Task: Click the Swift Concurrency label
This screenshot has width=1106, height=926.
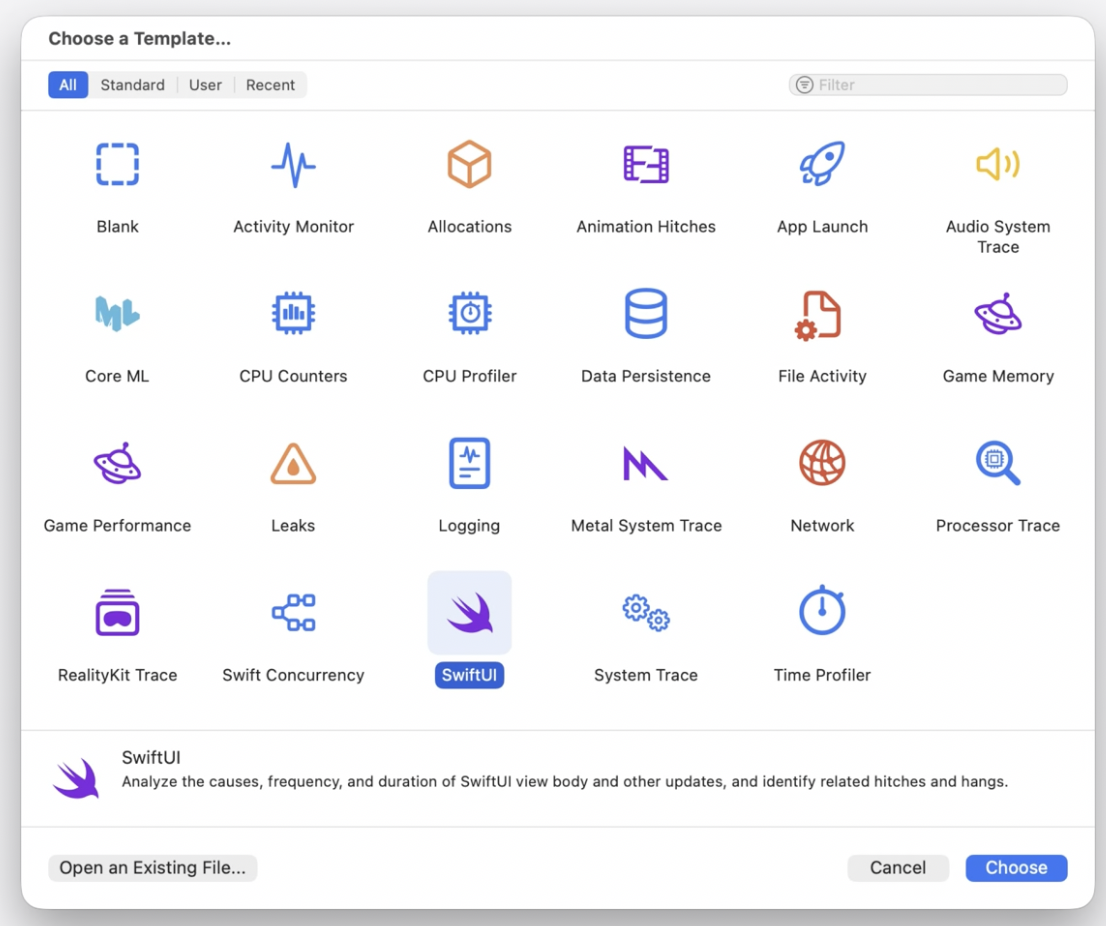Action: tap(293, 676)
